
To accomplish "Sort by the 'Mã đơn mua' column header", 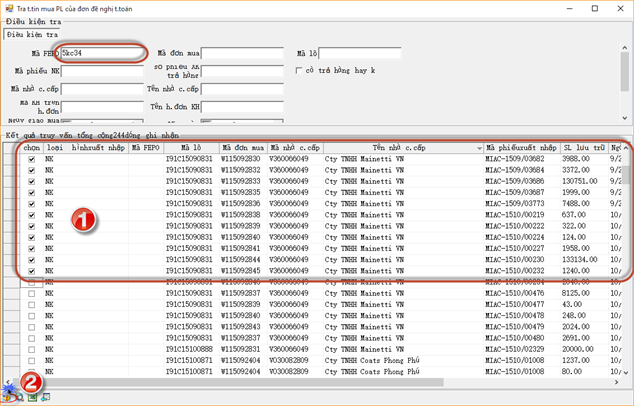I will click(243, 148).
